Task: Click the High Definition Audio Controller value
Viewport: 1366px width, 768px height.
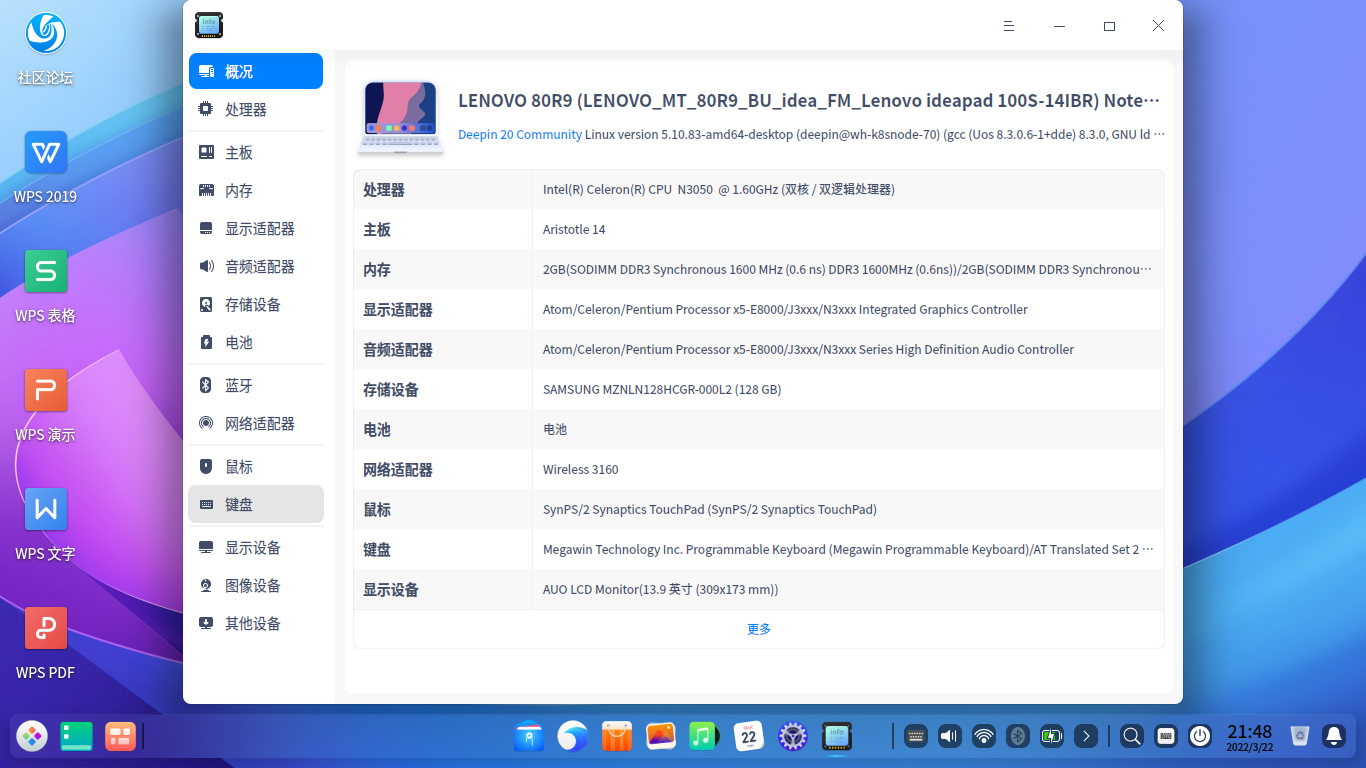Action: click(x=808, y=350)
